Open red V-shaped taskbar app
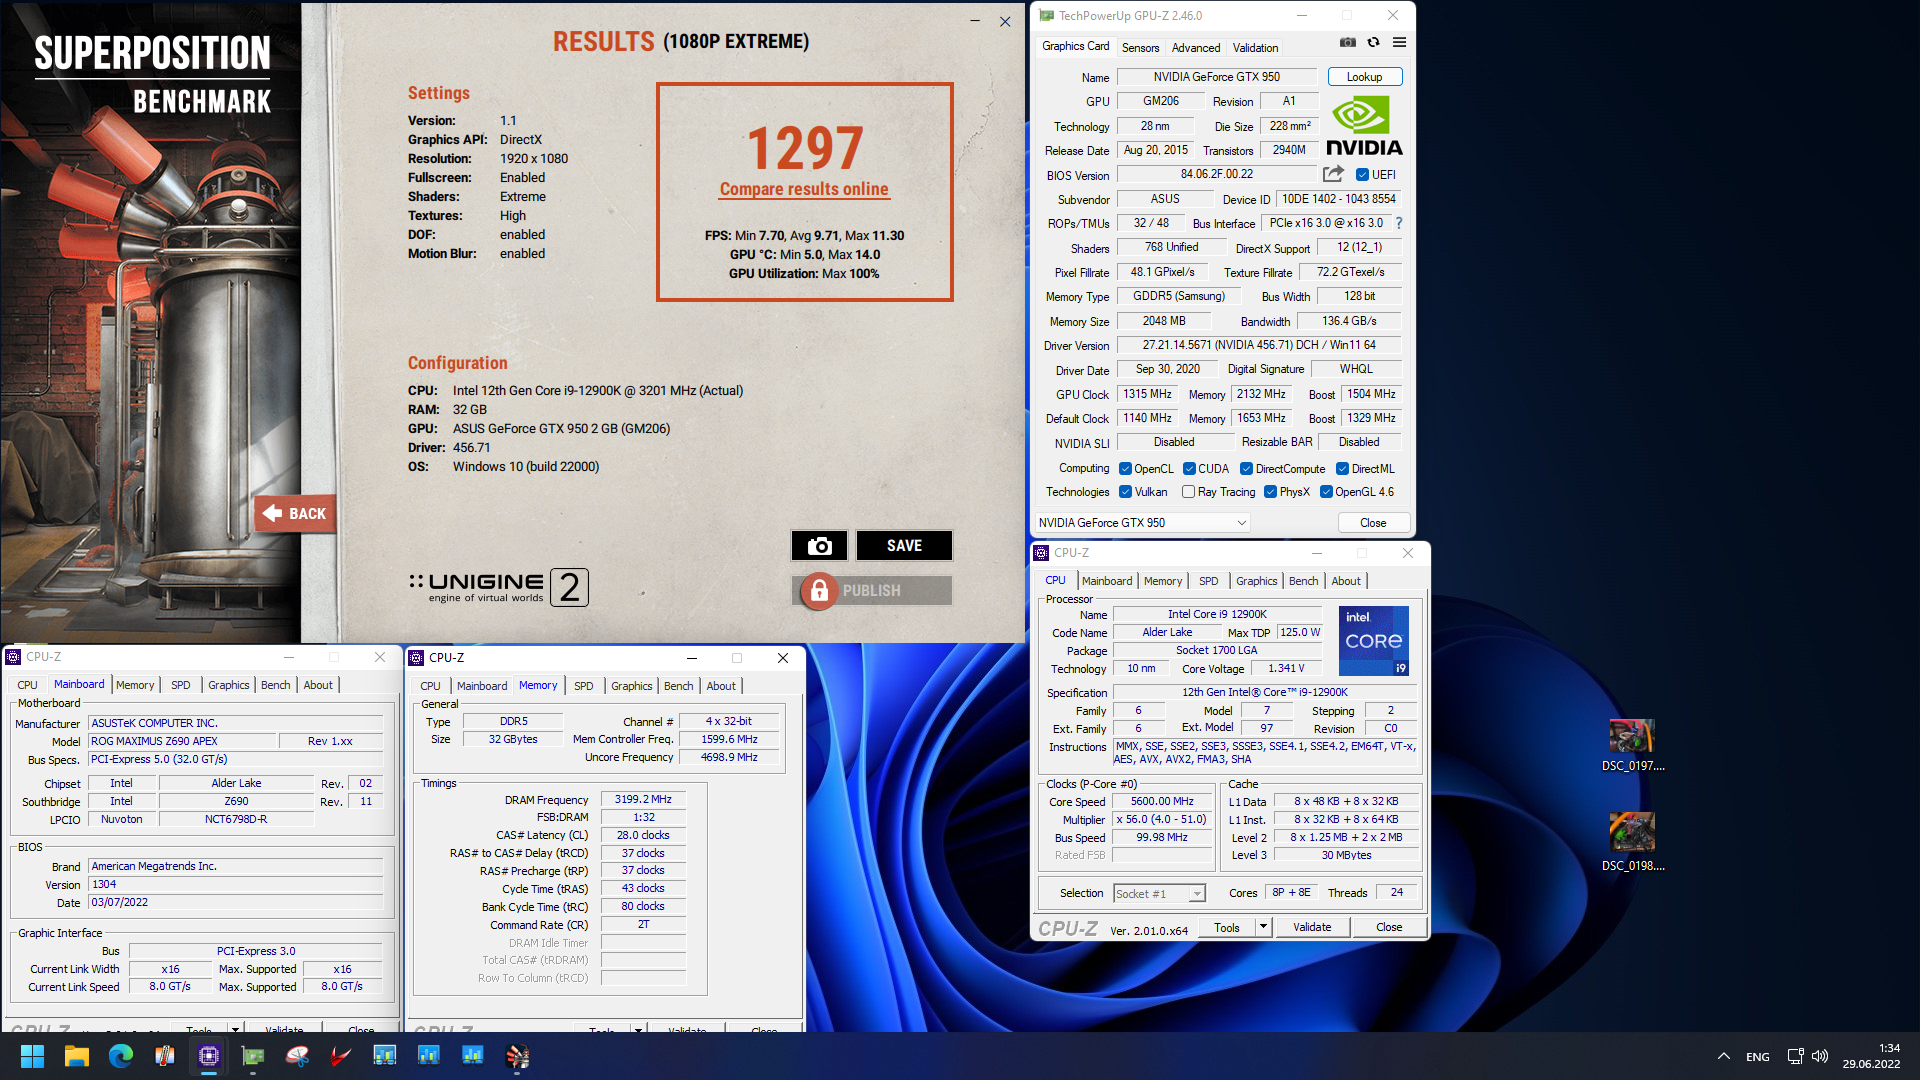 (341, 1056)
